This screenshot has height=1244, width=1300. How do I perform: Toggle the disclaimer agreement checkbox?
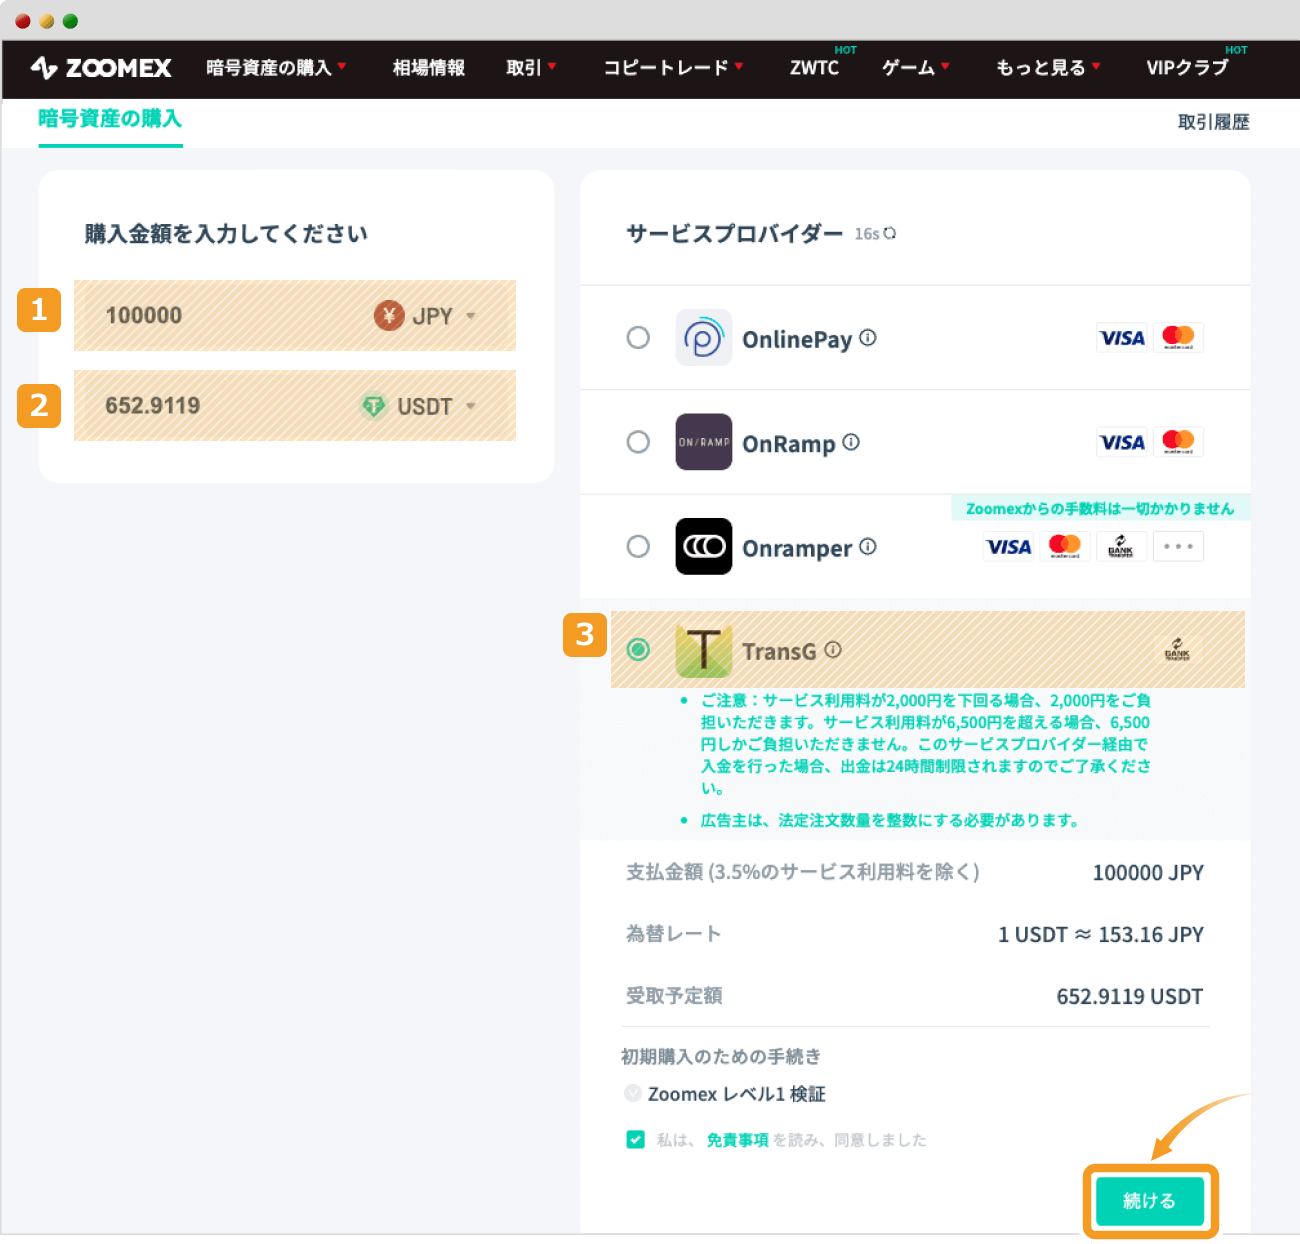click(x=635, y=1140)
